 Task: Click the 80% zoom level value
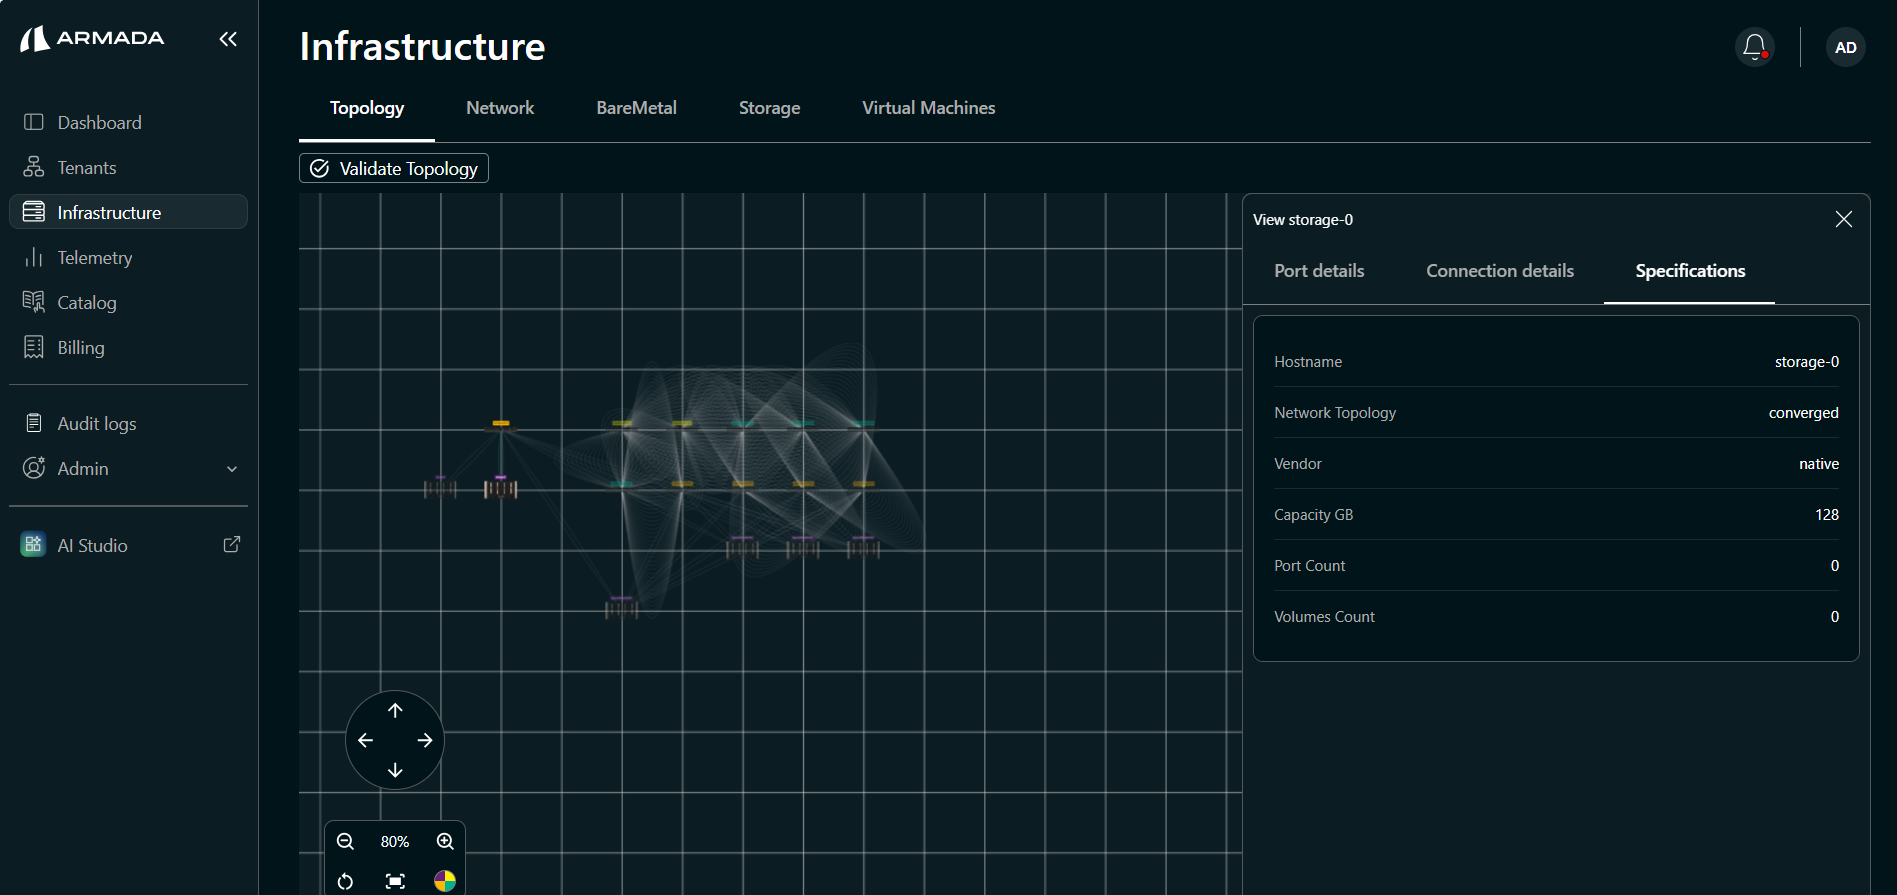395,842
